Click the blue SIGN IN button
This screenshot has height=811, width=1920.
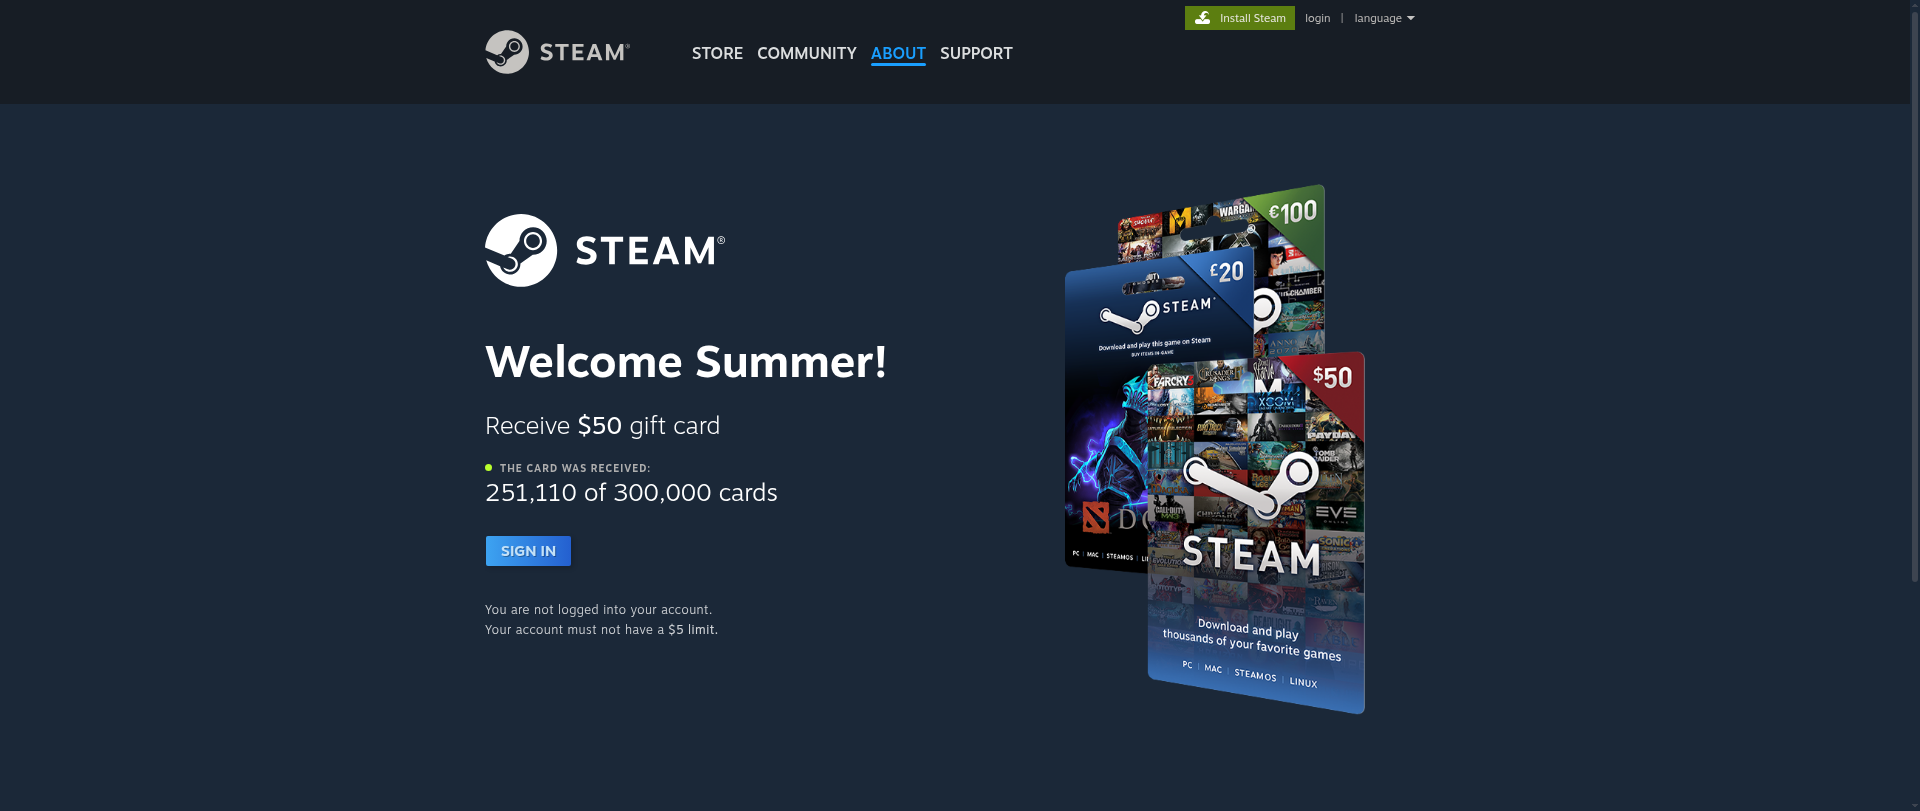point(528,551)
